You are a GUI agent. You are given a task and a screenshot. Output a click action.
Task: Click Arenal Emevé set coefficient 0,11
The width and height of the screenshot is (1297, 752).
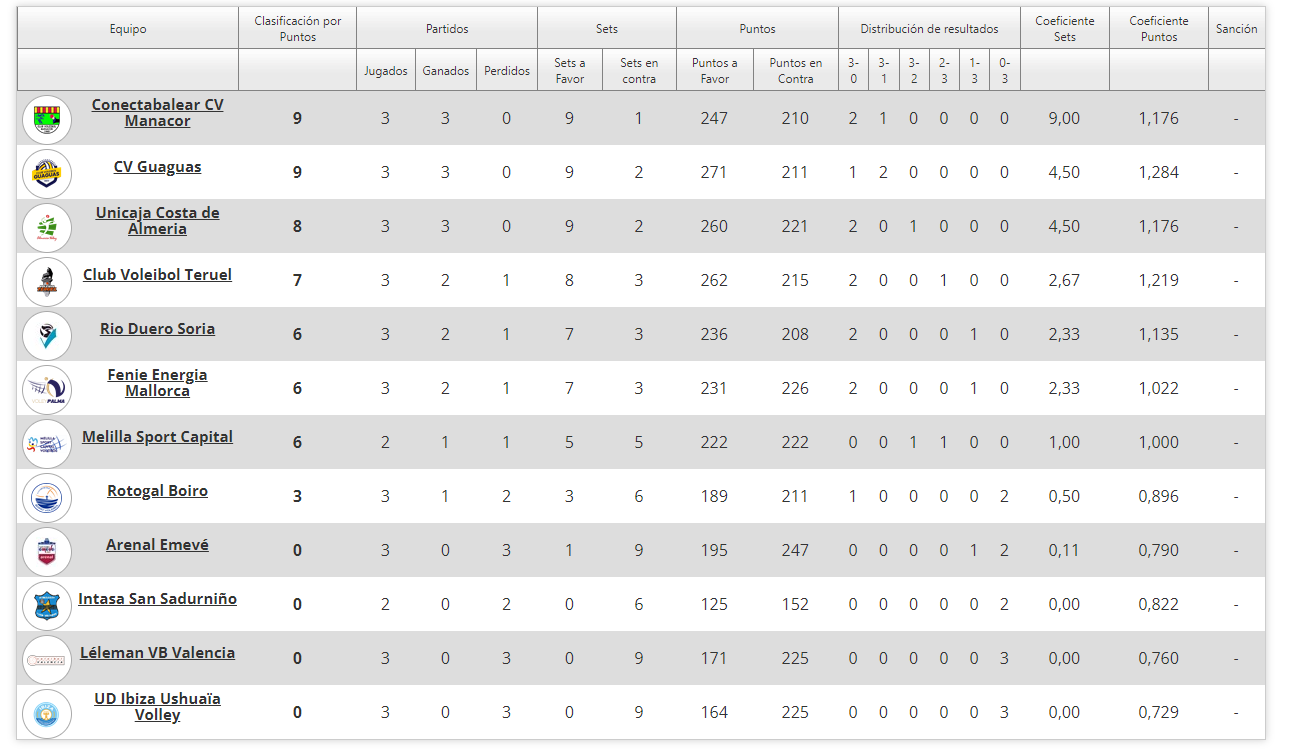[1065, 551]
